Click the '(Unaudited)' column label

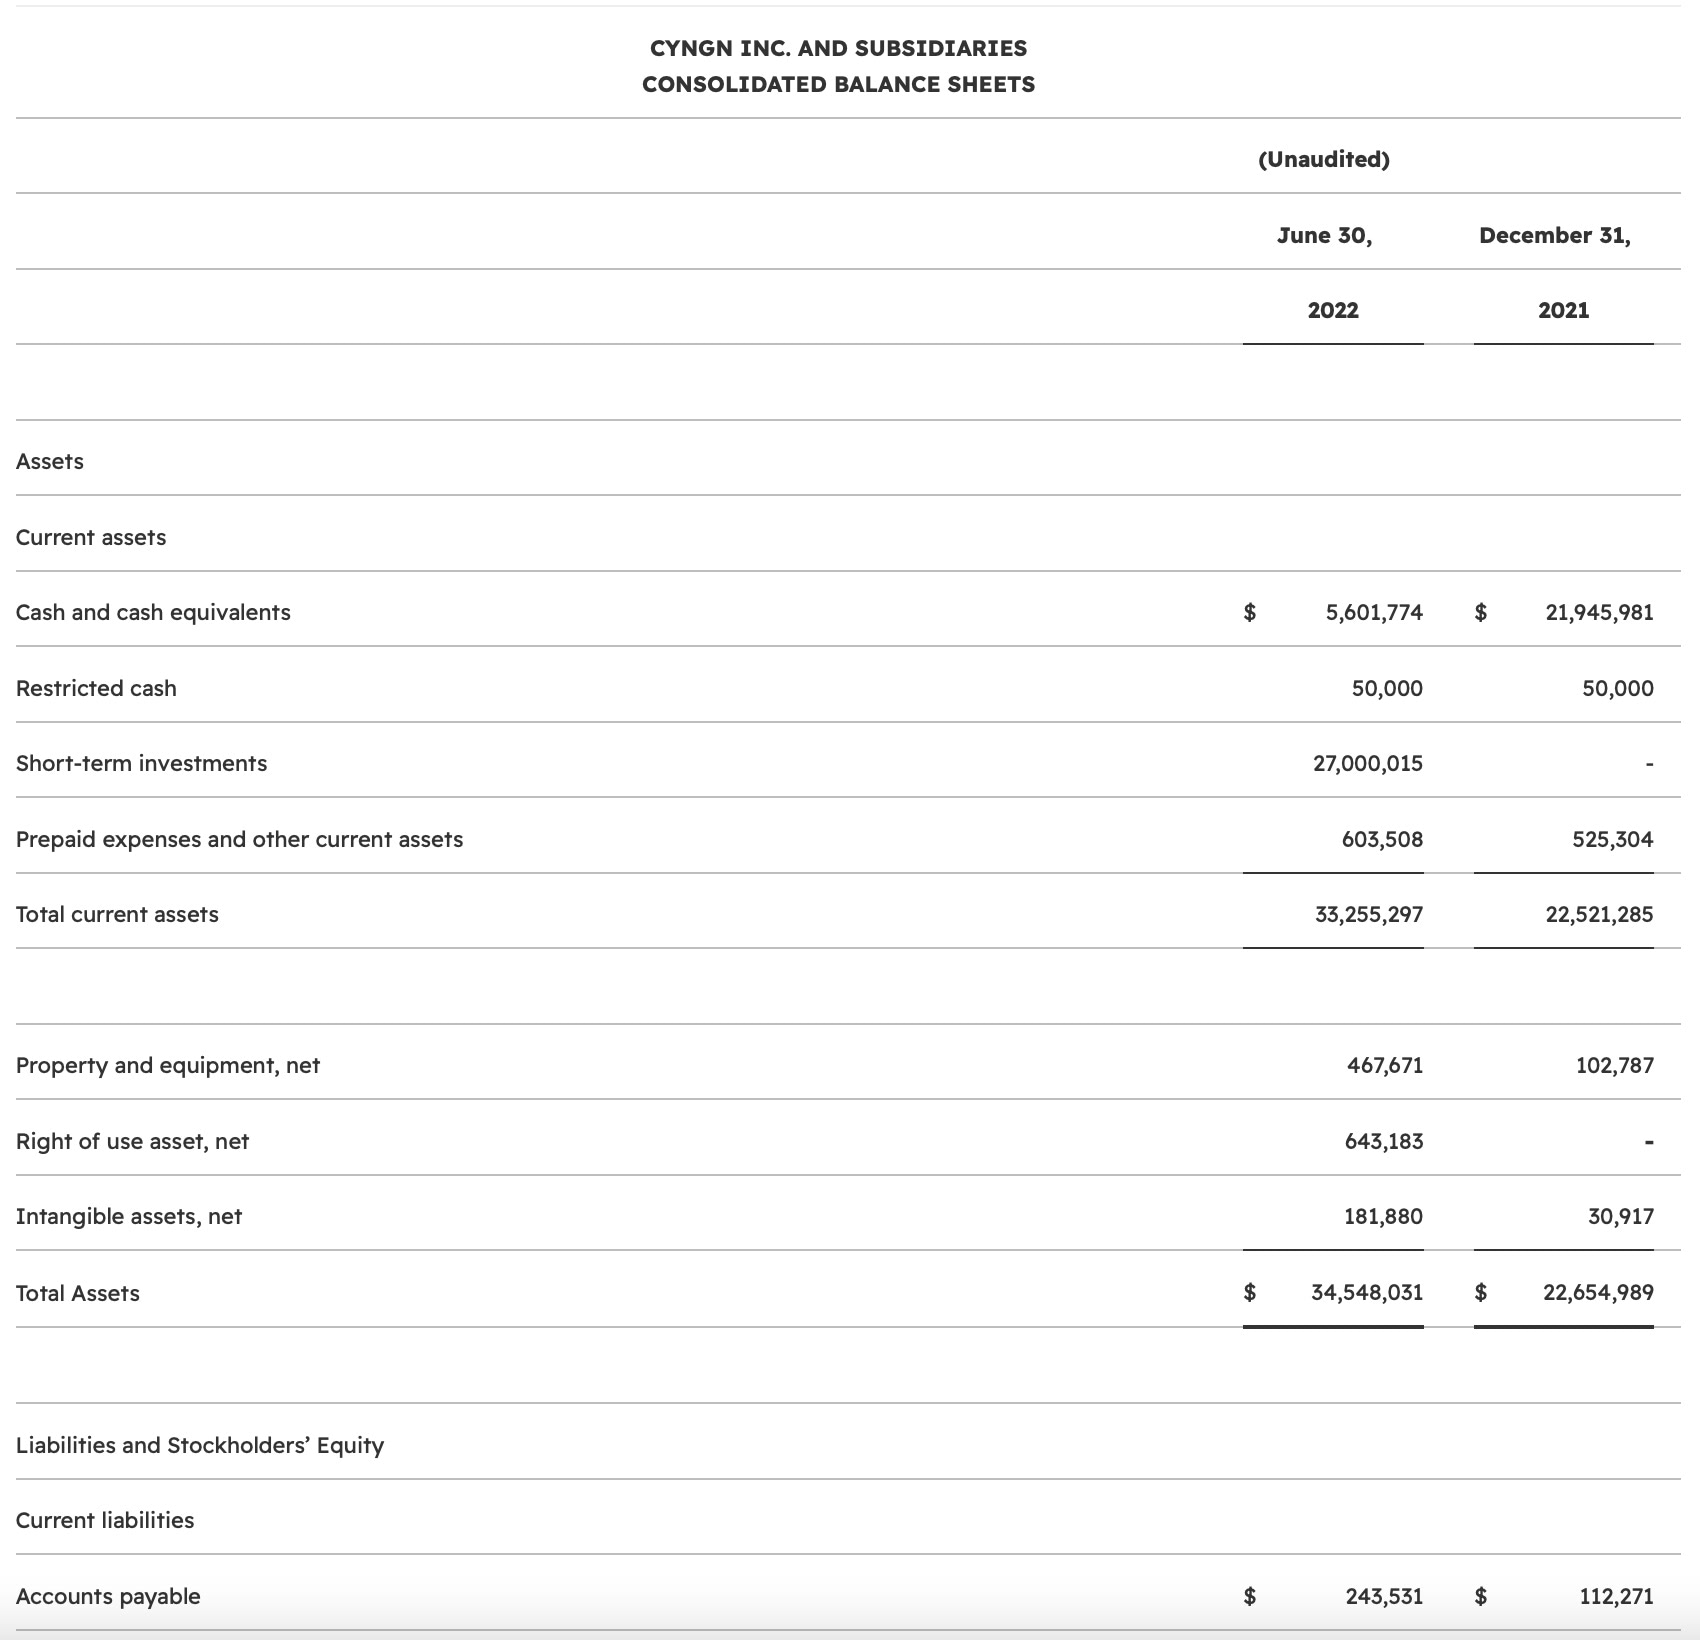[1324, 159]
